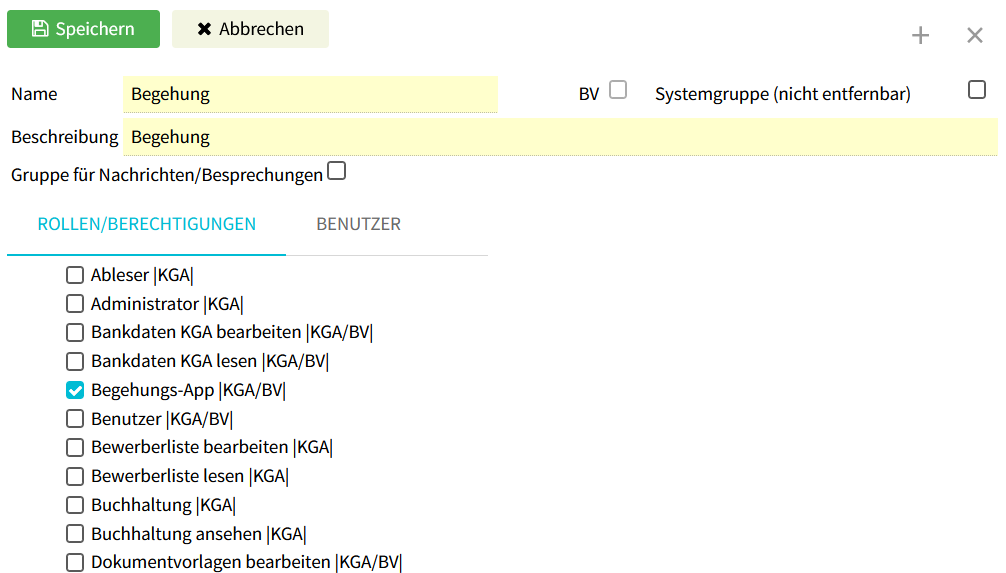Check the Benutzer role checkbox in the list
Screen dimensions: 1006x573
pyautogui.click(x=75, y=419)
